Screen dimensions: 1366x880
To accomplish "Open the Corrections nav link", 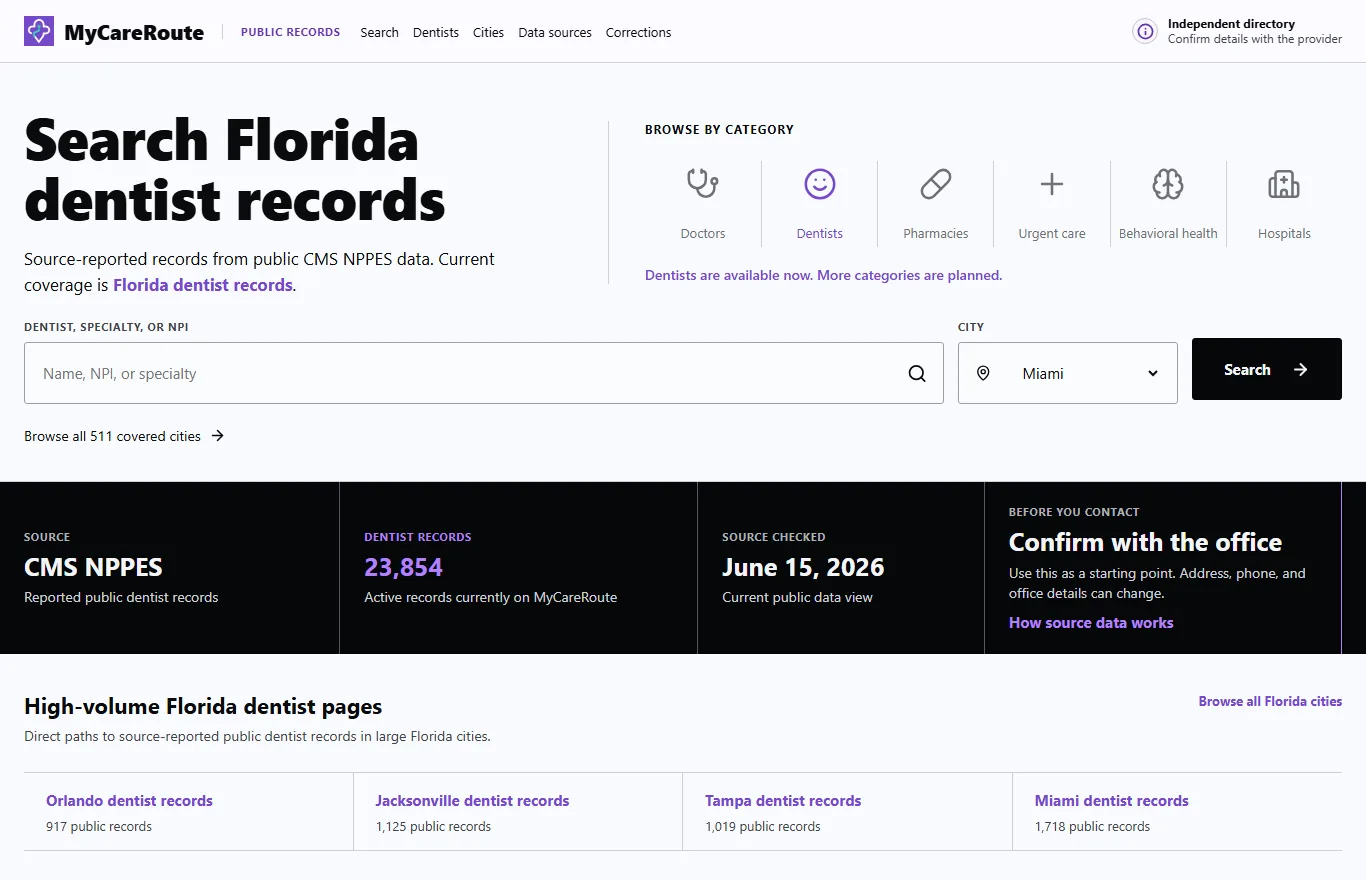I will pyautogui.click(x=638, y=32).
